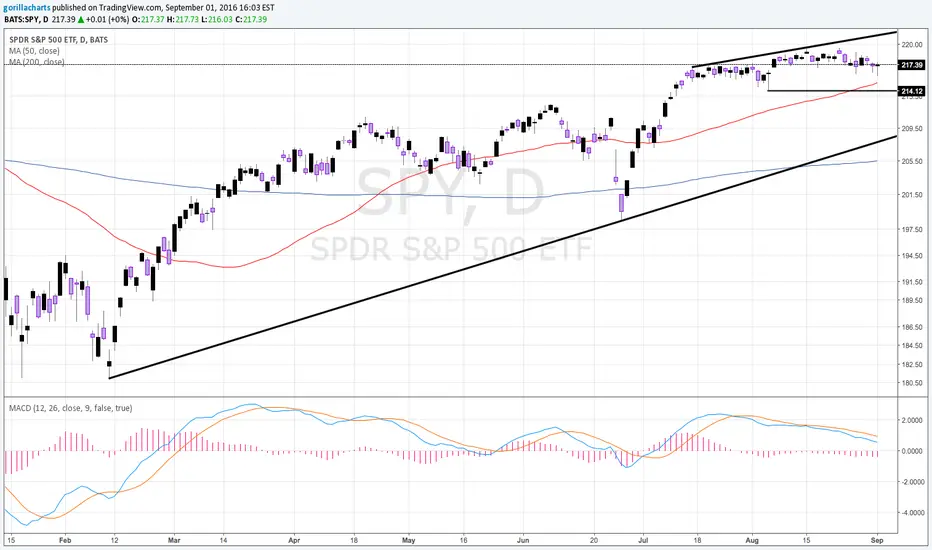This screenshot has height=550, width=932.
Task: Click the 189.50 price axis label
Action: coord(912,300)
